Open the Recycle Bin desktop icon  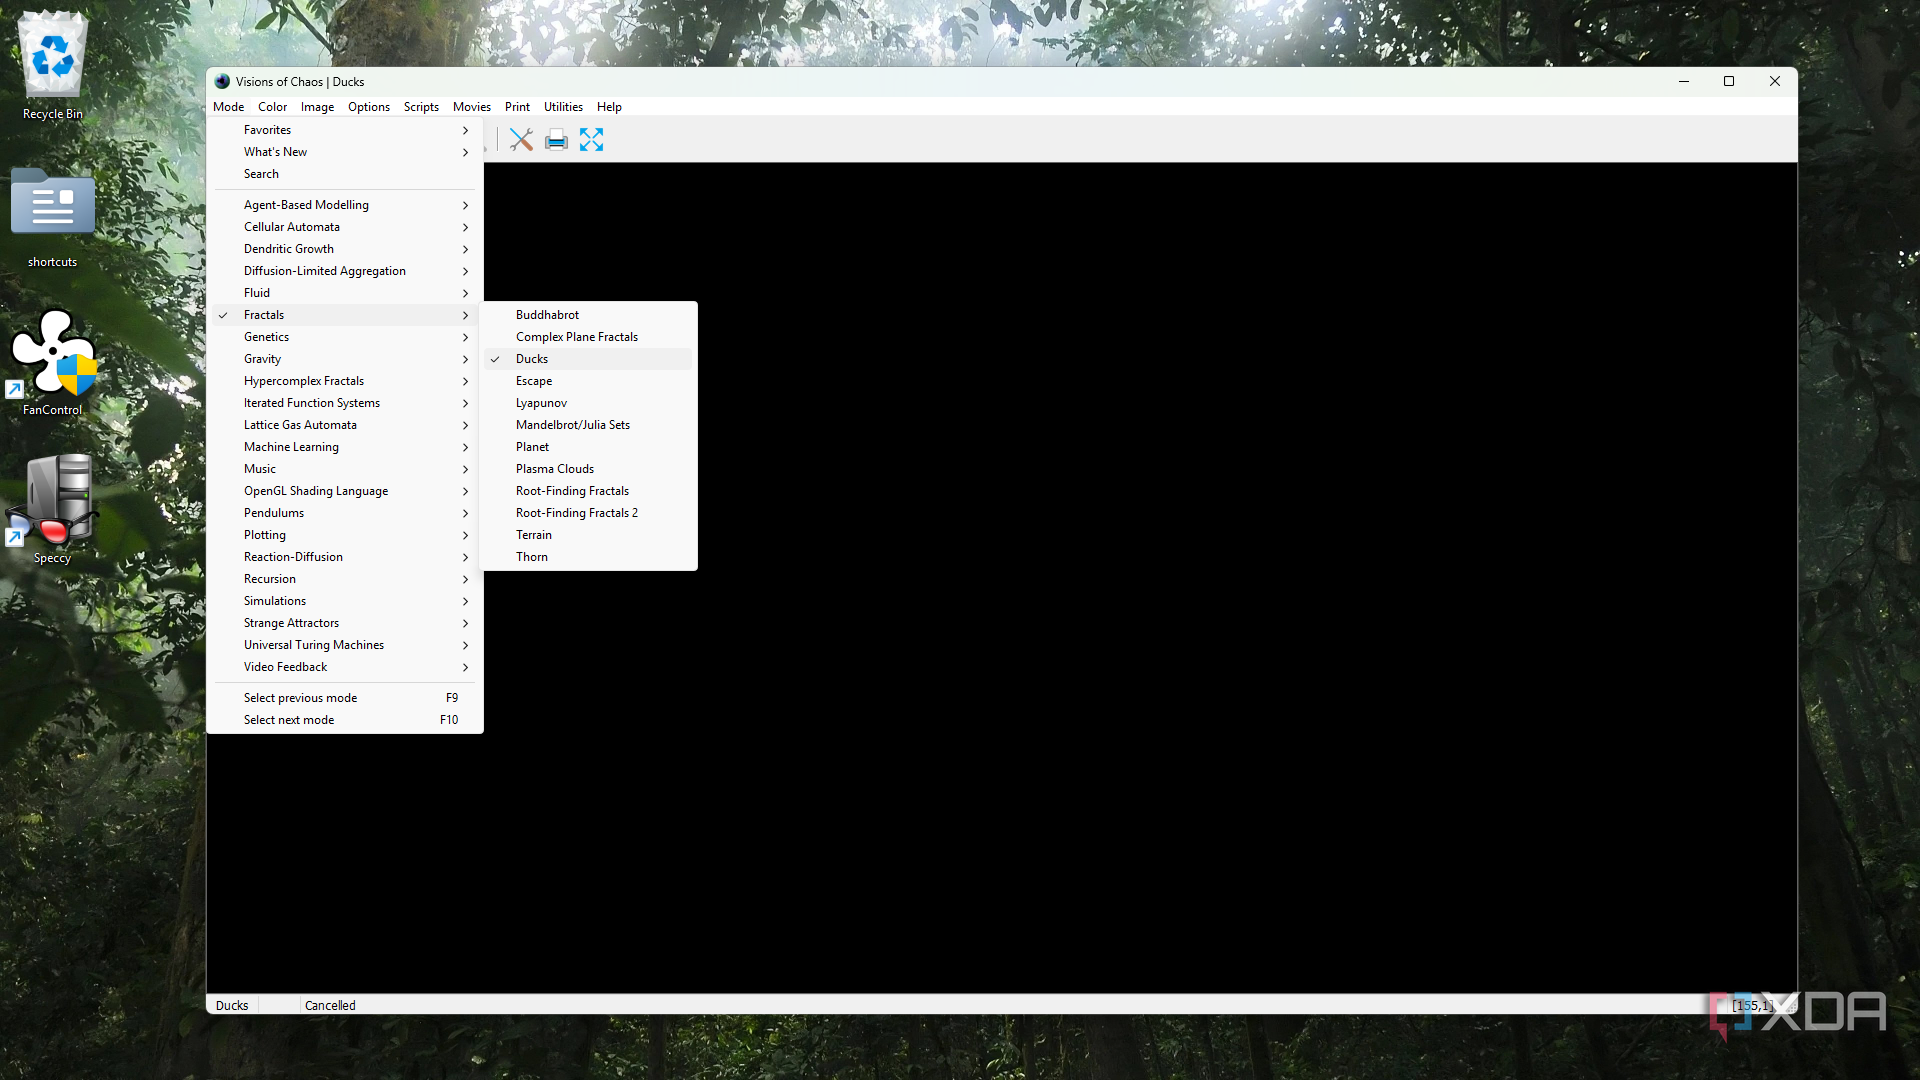53,66
